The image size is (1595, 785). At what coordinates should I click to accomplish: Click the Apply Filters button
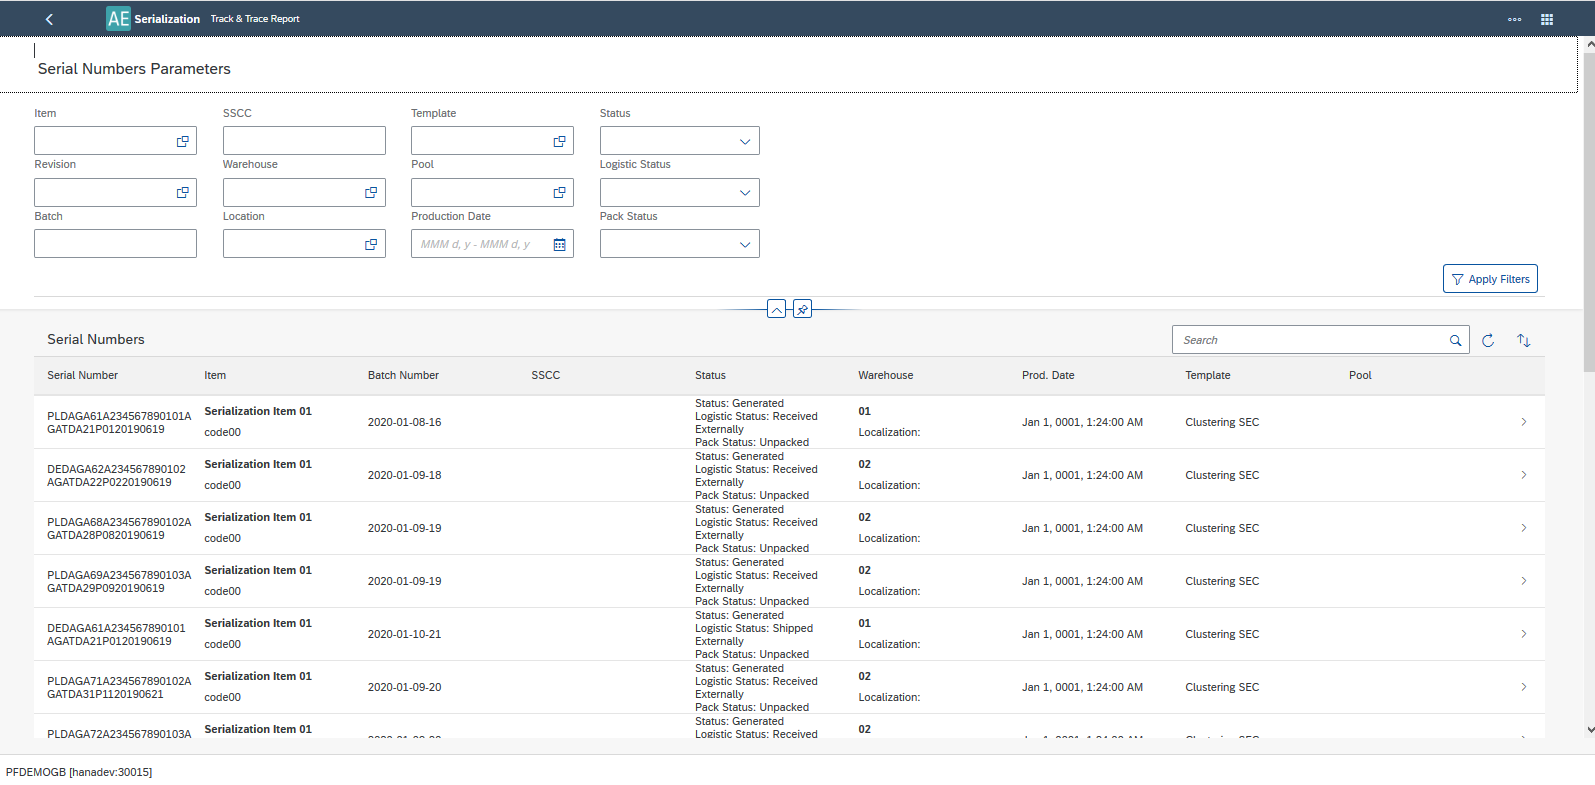click(1489, 279)
